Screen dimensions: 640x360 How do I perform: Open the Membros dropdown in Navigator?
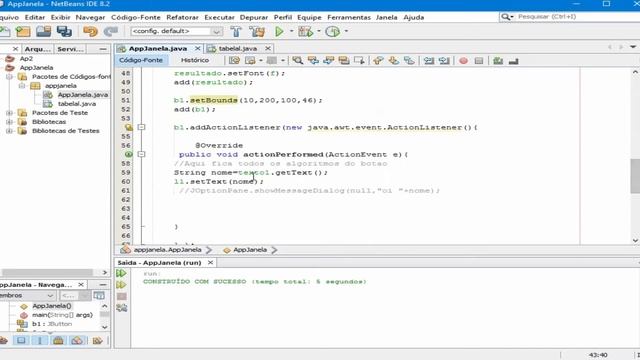[27, 295]
